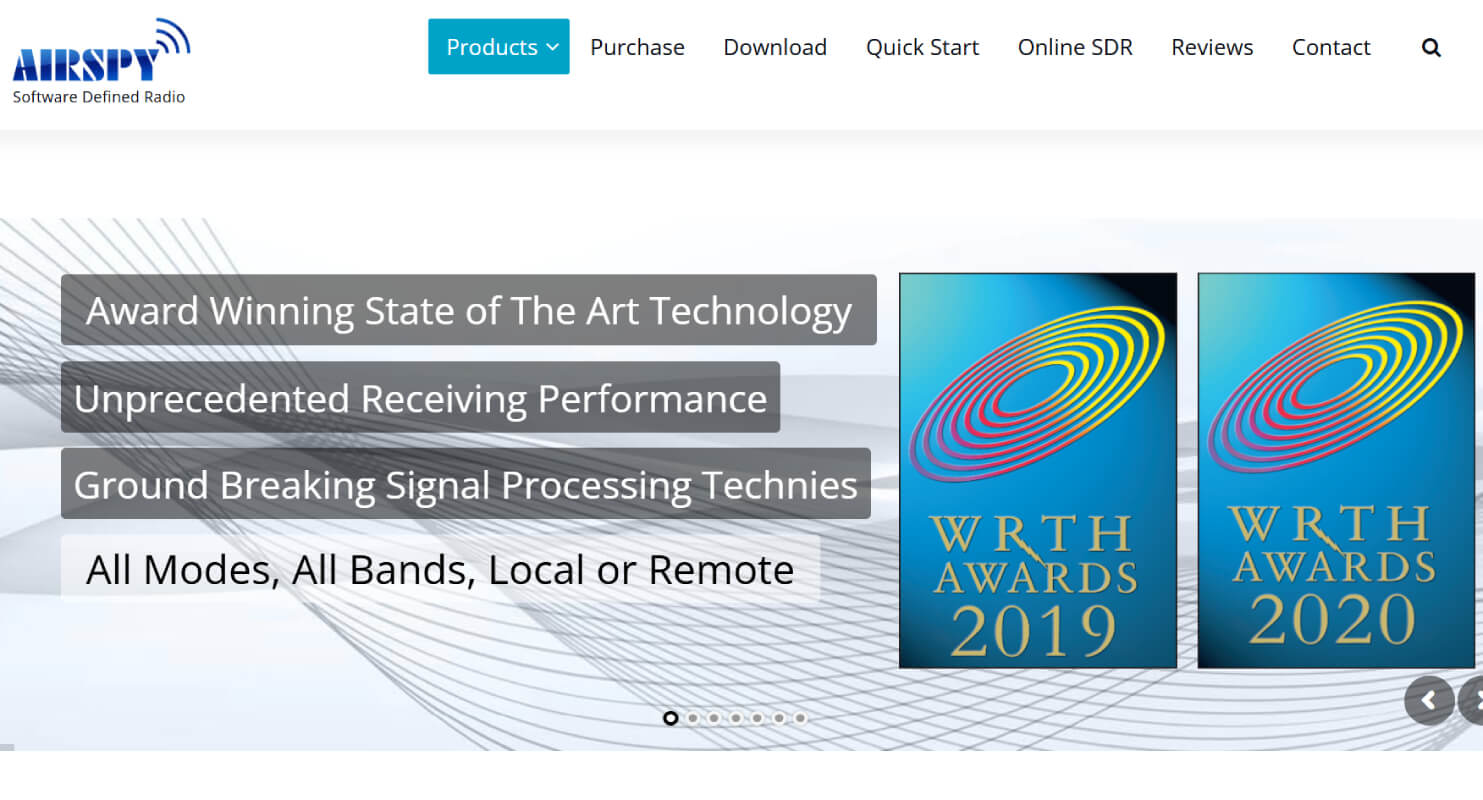This screenshot has height=800, width=1483.
Task: Select the first carousel dot
Action: point(671,718)
